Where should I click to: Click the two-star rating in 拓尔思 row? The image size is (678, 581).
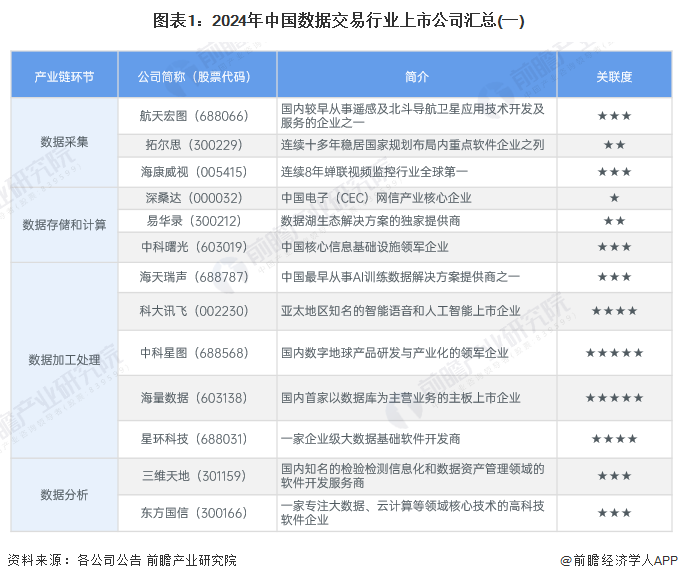[x=614, y=145]
